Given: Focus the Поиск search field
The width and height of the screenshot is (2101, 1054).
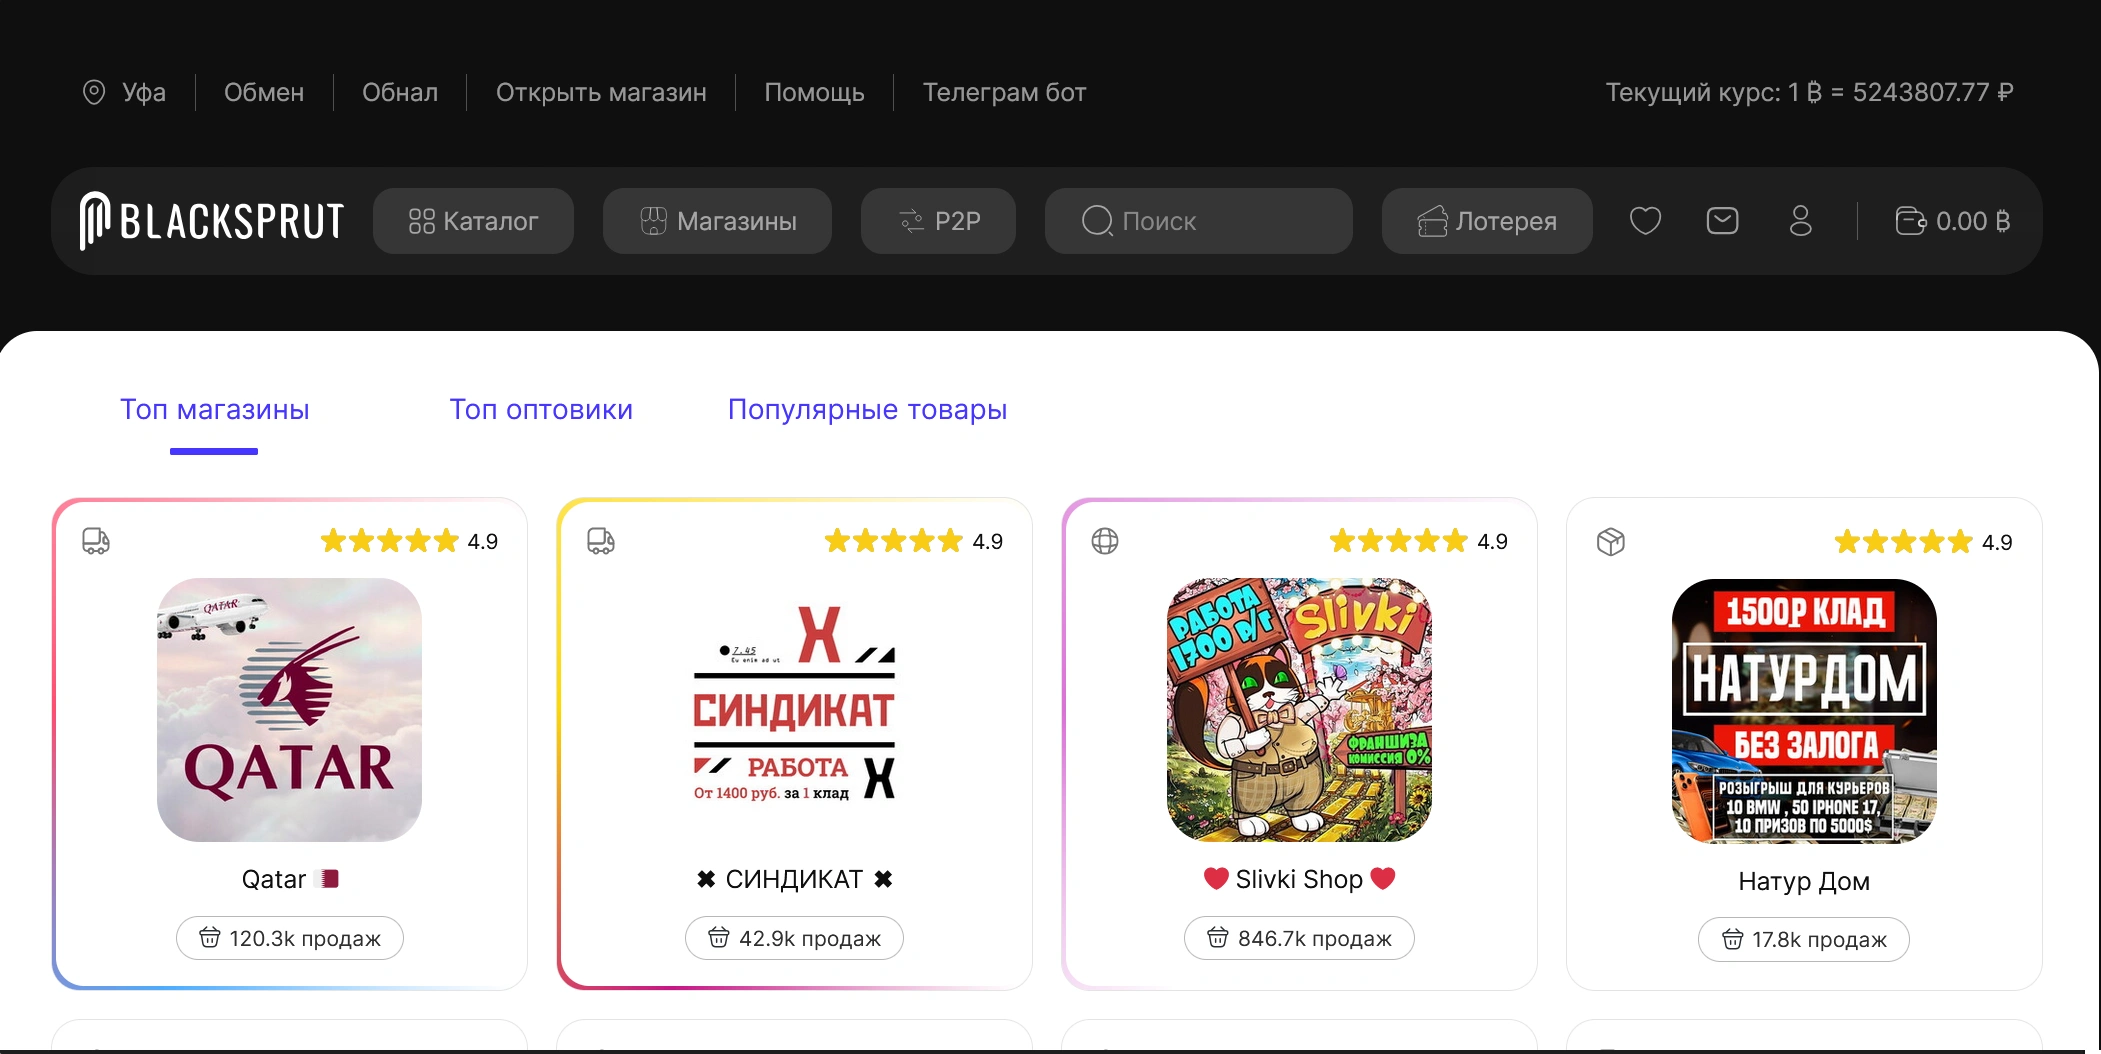Looking at the screenshot, I should (1198, 221).
